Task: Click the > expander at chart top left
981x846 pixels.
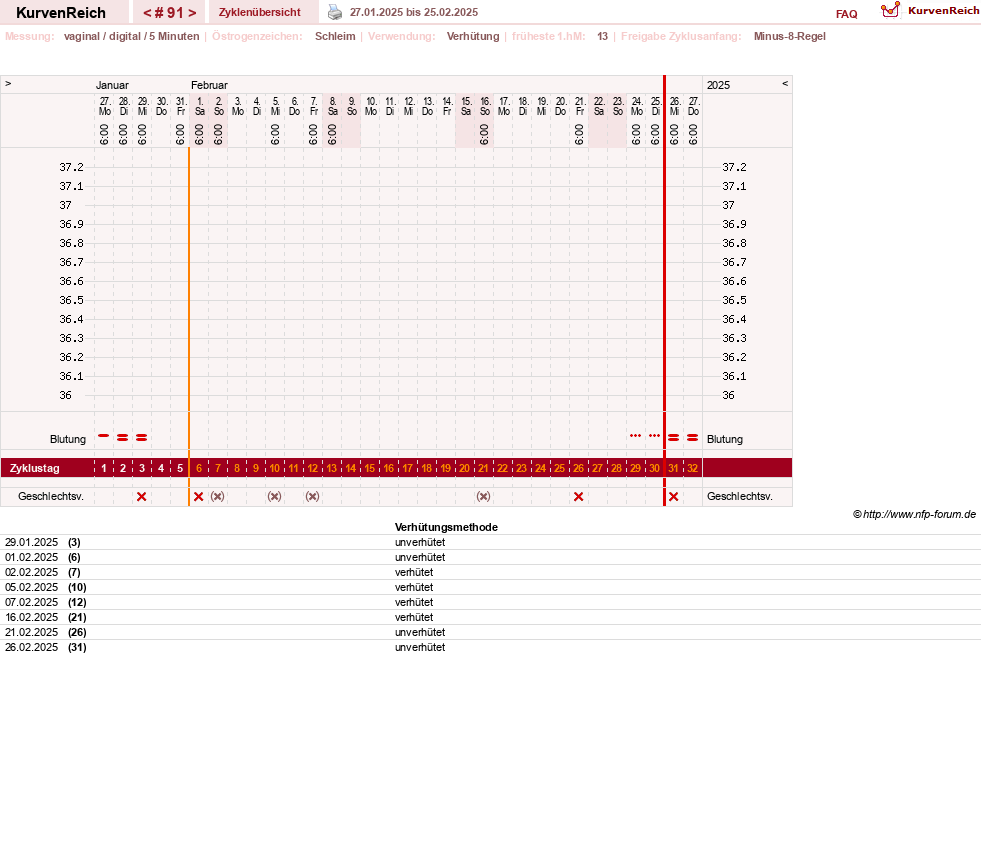Action: [8, 83]
